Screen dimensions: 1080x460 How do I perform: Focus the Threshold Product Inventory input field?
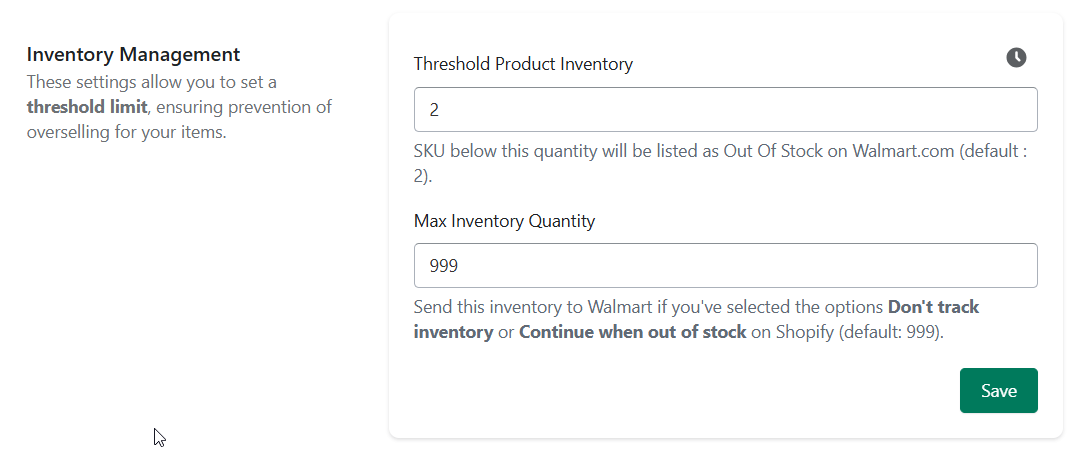725,109
